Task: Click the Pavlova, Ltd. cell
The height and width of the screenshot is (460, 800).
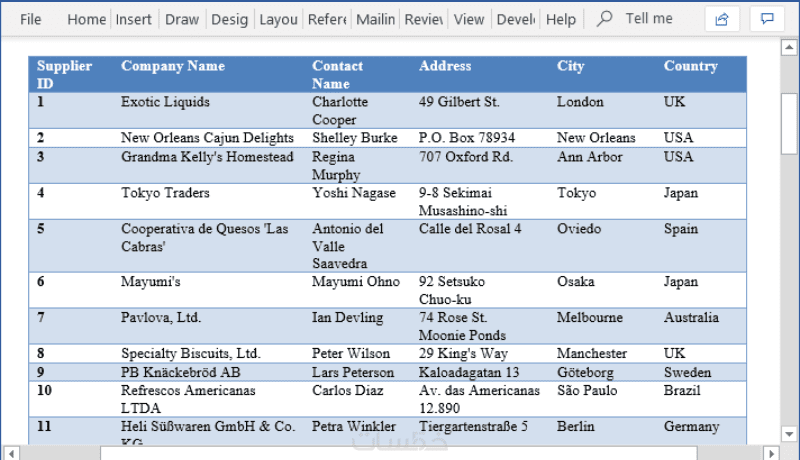Action: point(209,326)
